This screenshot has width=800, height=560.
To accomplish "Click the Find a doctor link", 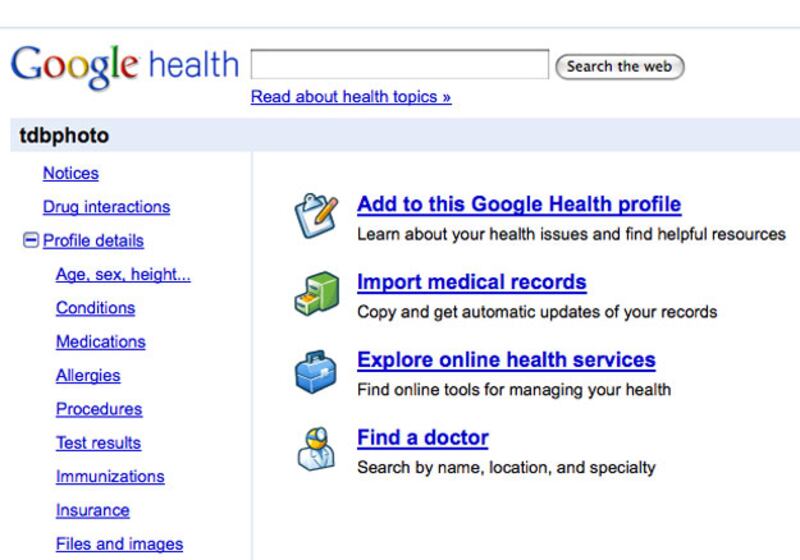I will [x=422, y=438].
